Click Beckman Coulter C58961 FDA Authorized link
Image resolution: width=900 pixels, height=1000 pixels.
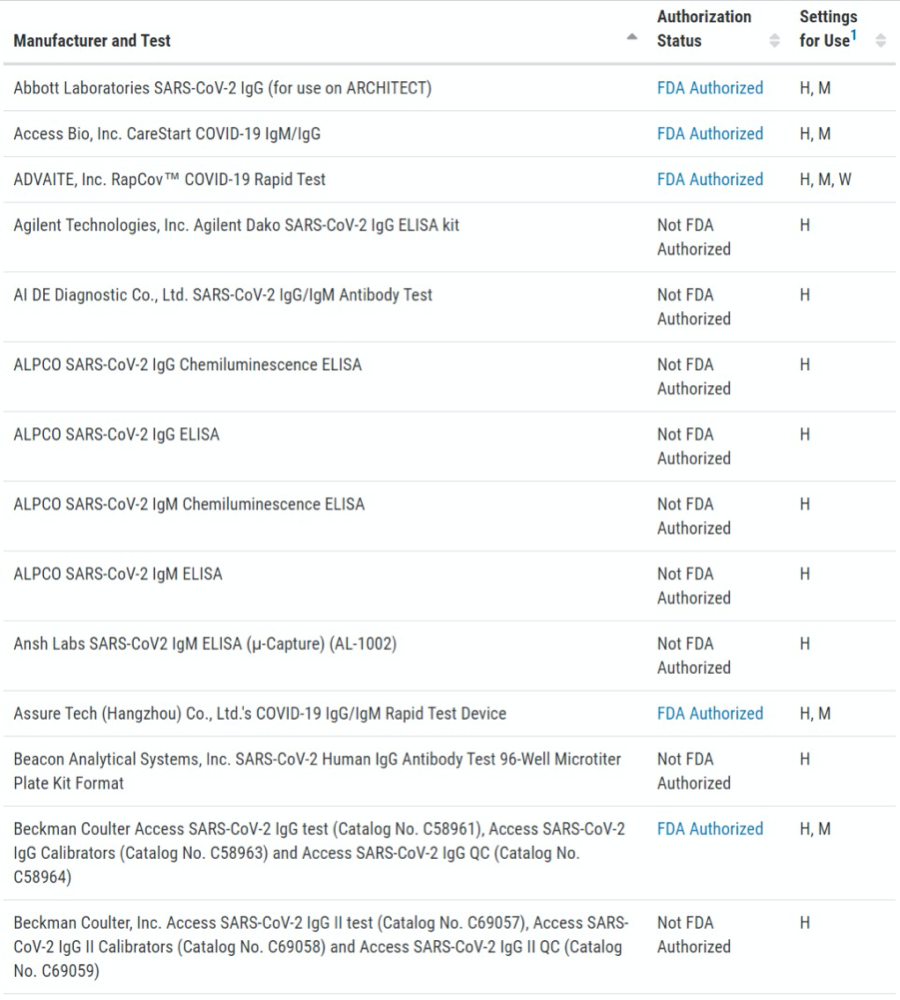(x=709, y=829)
